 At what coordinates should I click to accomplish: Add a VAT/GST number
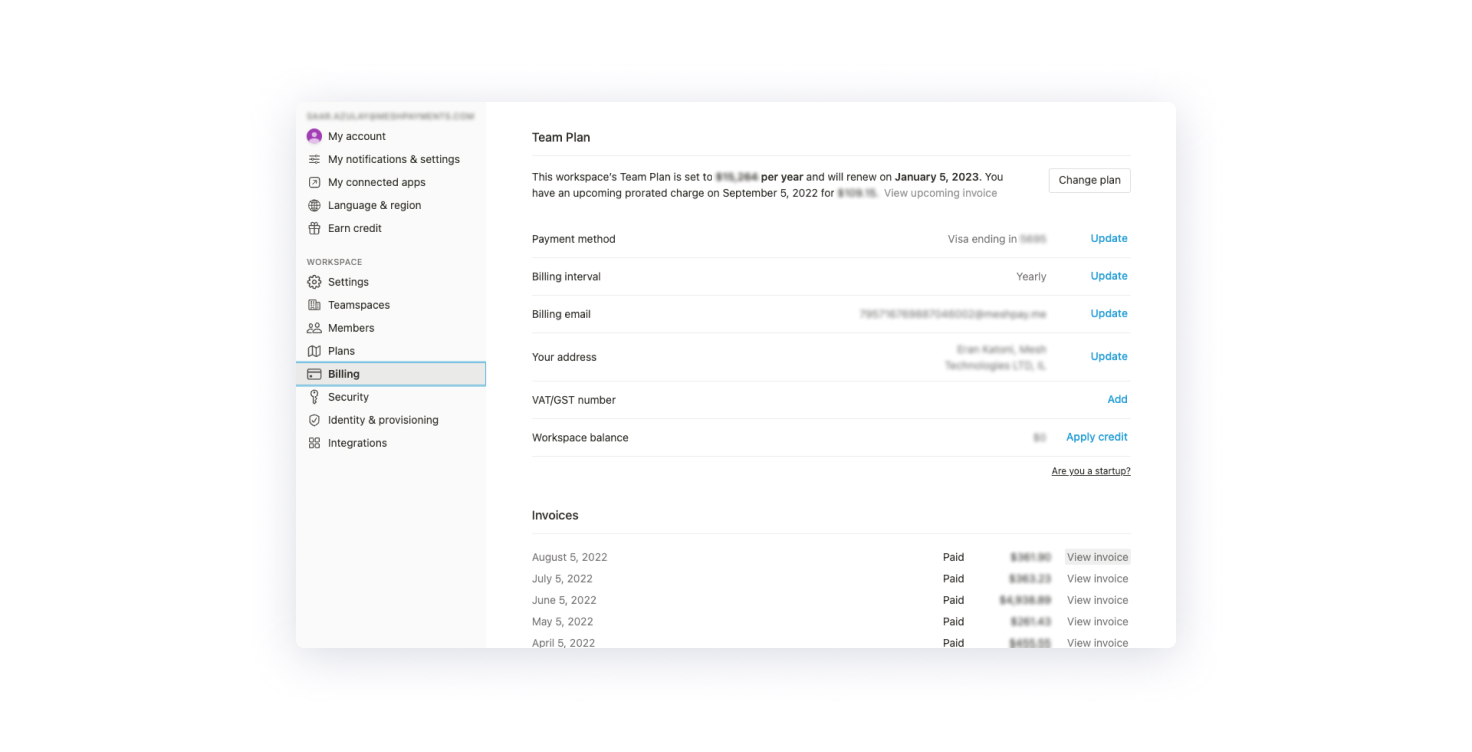point(1117,399)
